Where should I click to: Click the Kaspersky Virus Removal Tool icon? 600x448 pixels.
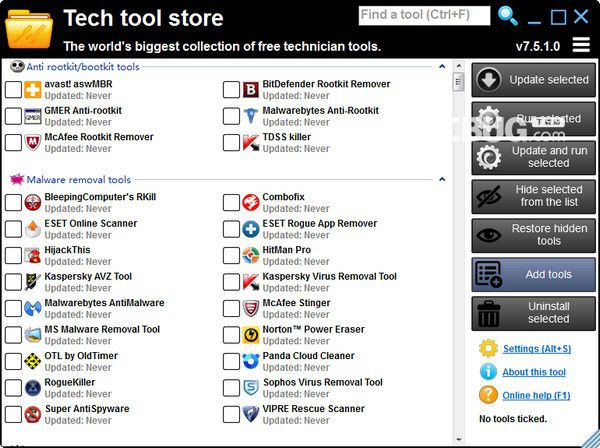(251, 282)
